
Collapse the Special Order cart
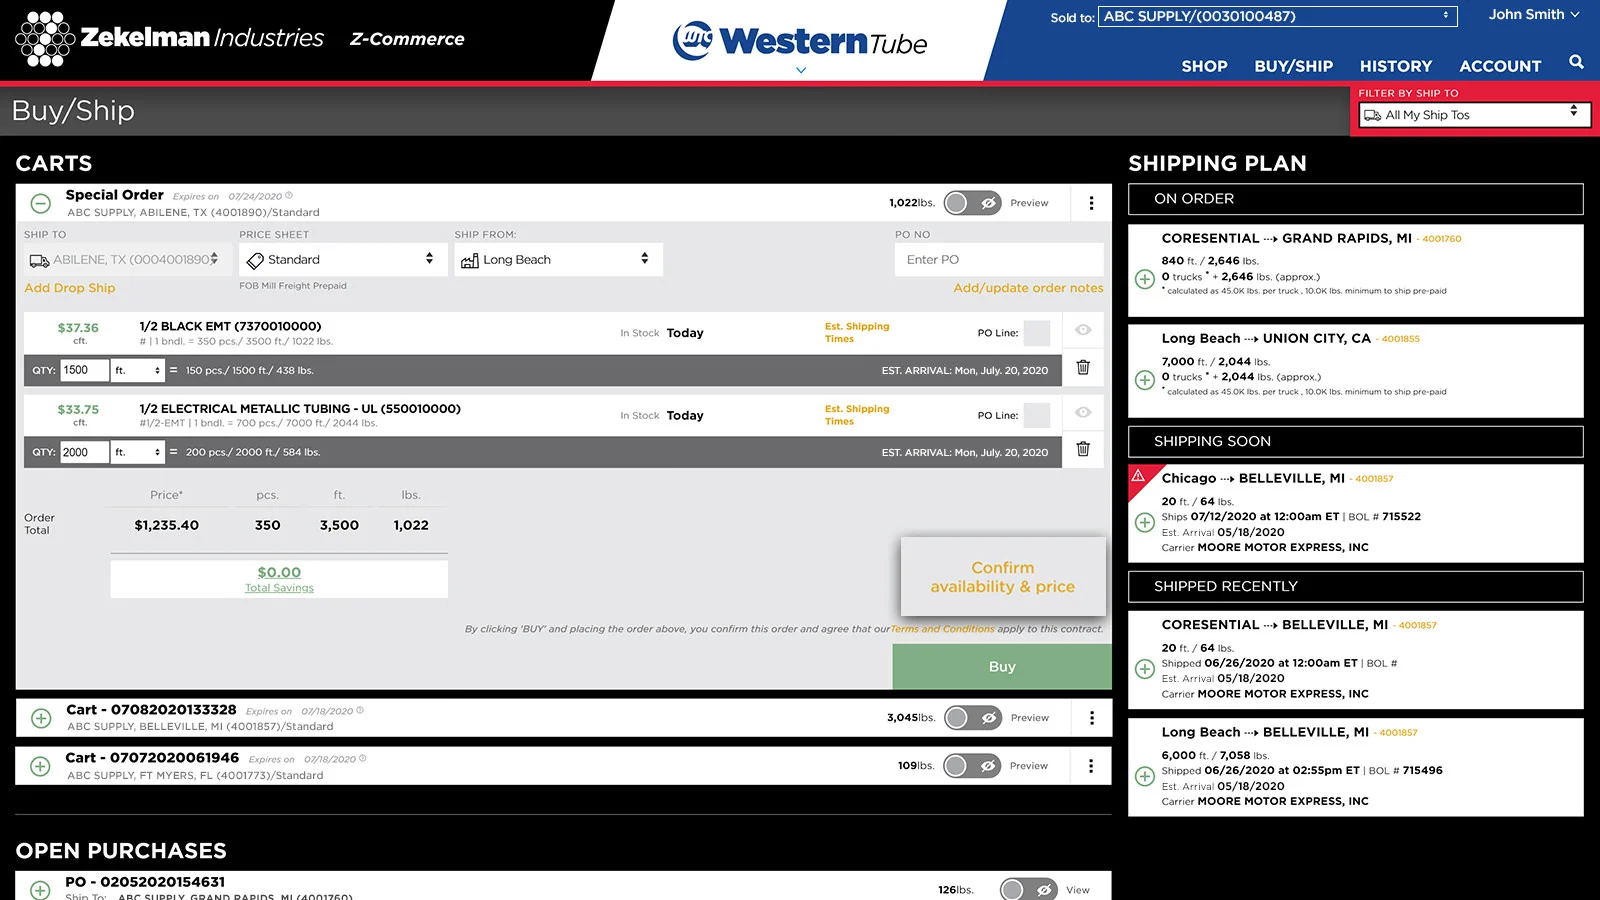point(41,204)
